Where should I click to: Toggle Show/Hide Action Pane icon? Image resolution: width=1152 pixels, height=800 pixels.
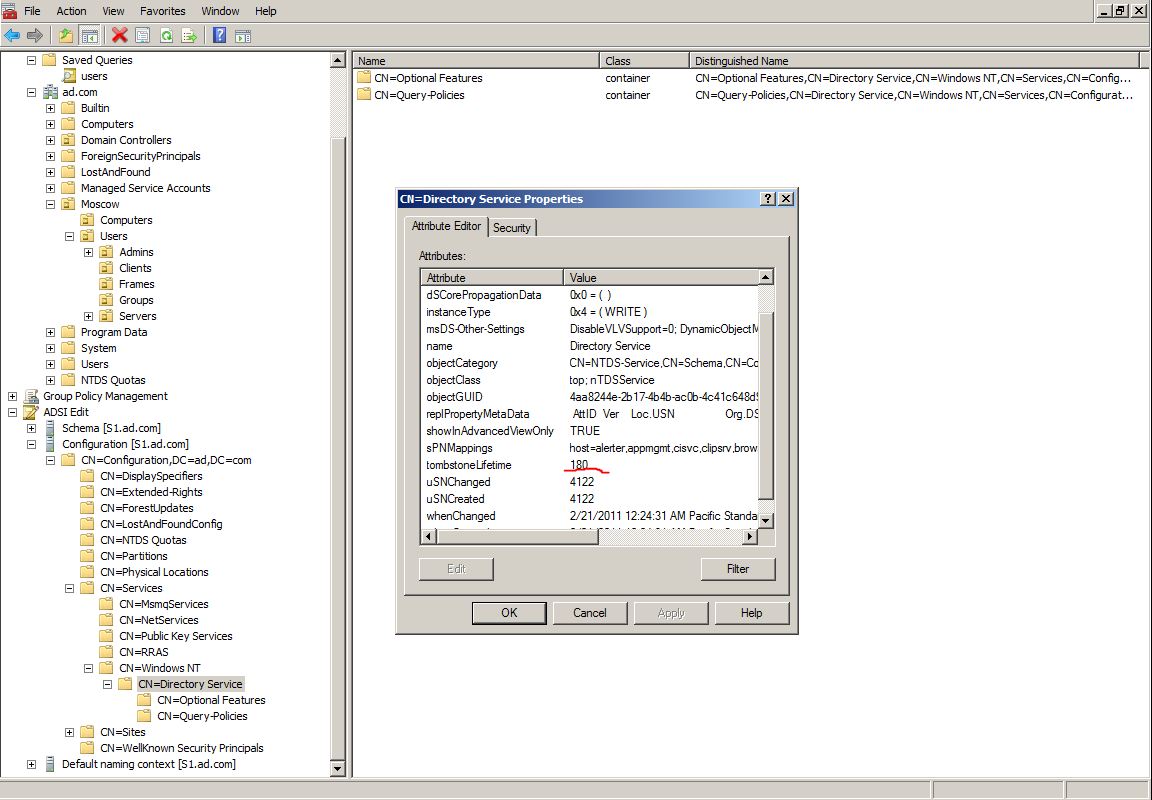243,35
